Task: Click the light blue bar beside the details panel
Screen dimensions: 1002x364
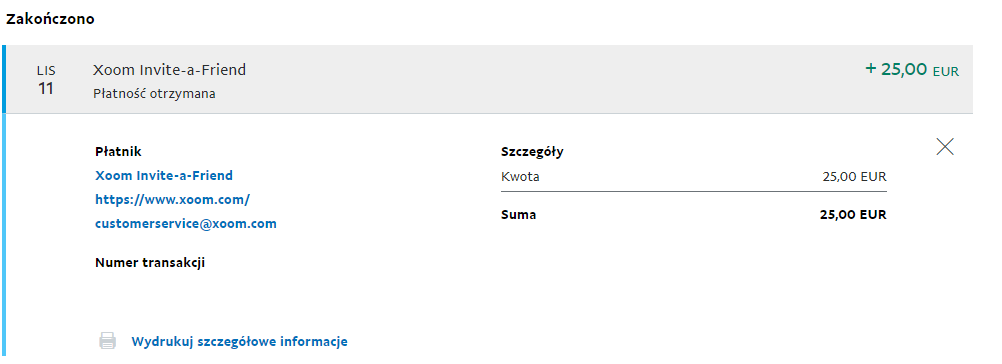Action: point(3,235)
